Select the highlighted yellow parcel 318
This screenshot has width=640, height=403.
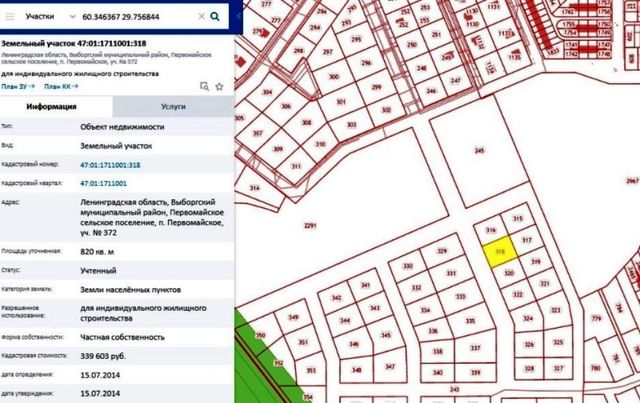[500, 252]
